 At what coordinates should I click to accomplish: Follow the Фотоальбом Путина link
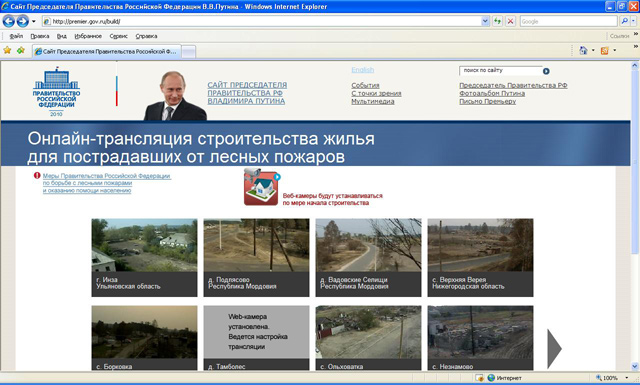click(x=492, y=93)
